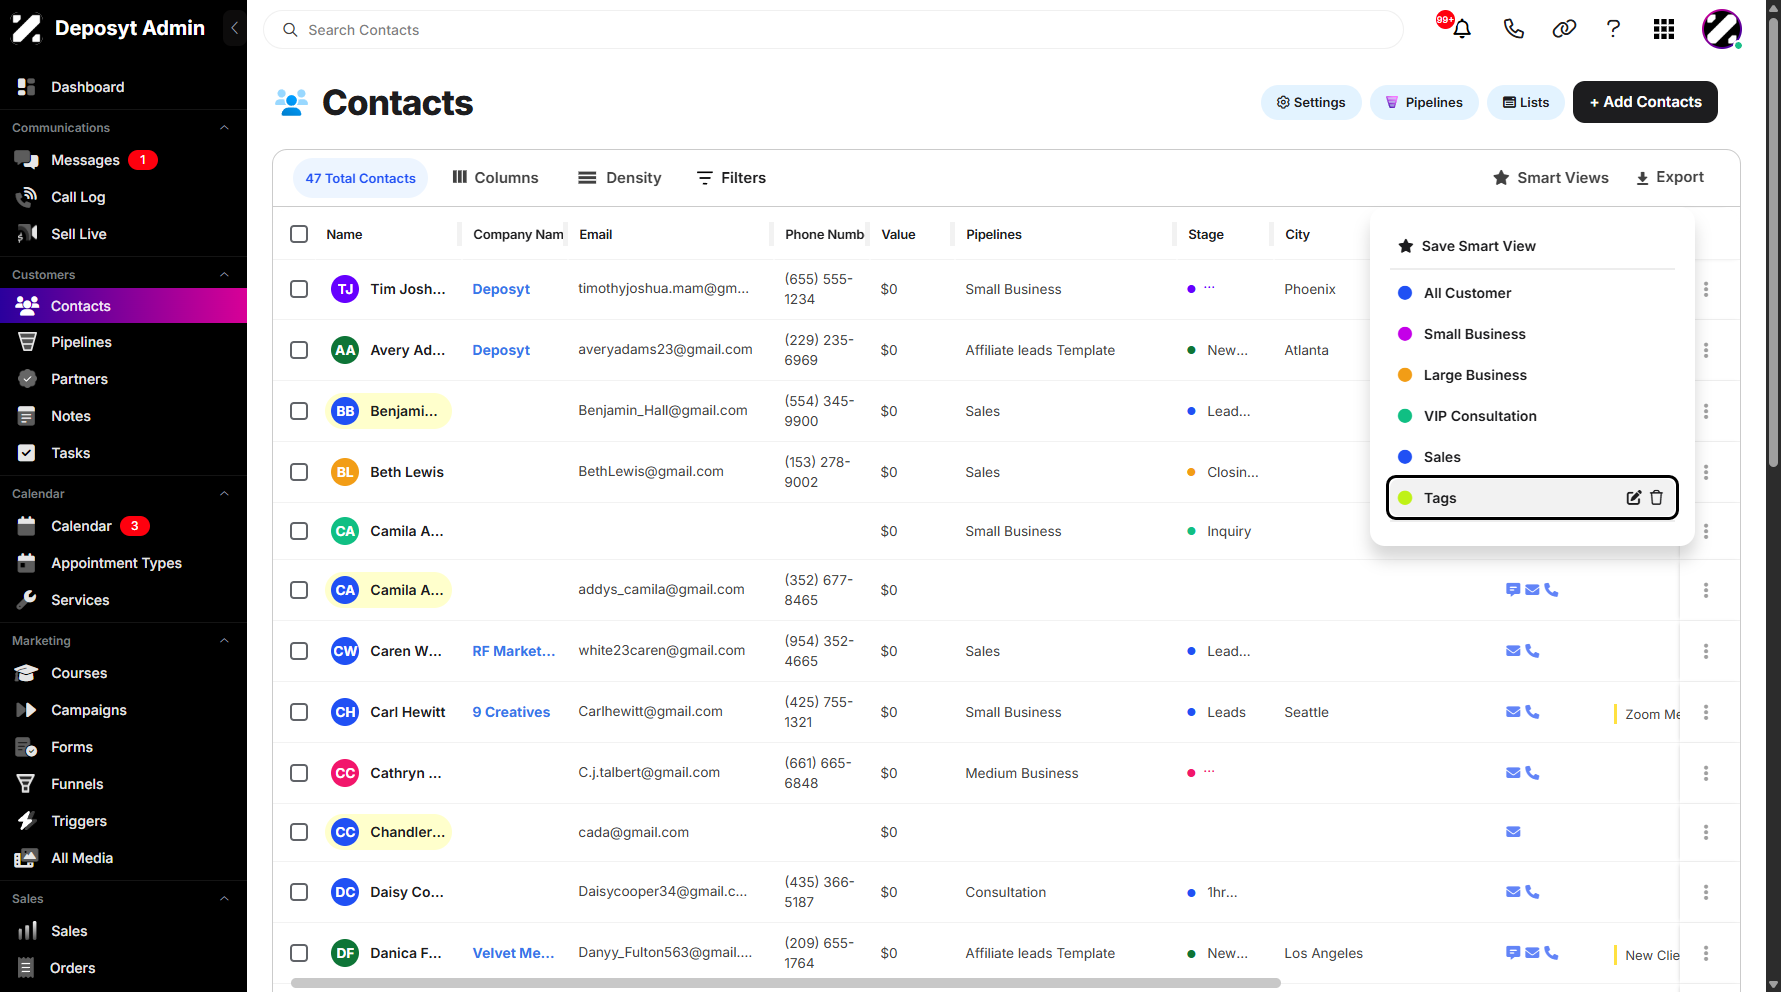Click the Export button
1781x992 pixels.
1670,178
